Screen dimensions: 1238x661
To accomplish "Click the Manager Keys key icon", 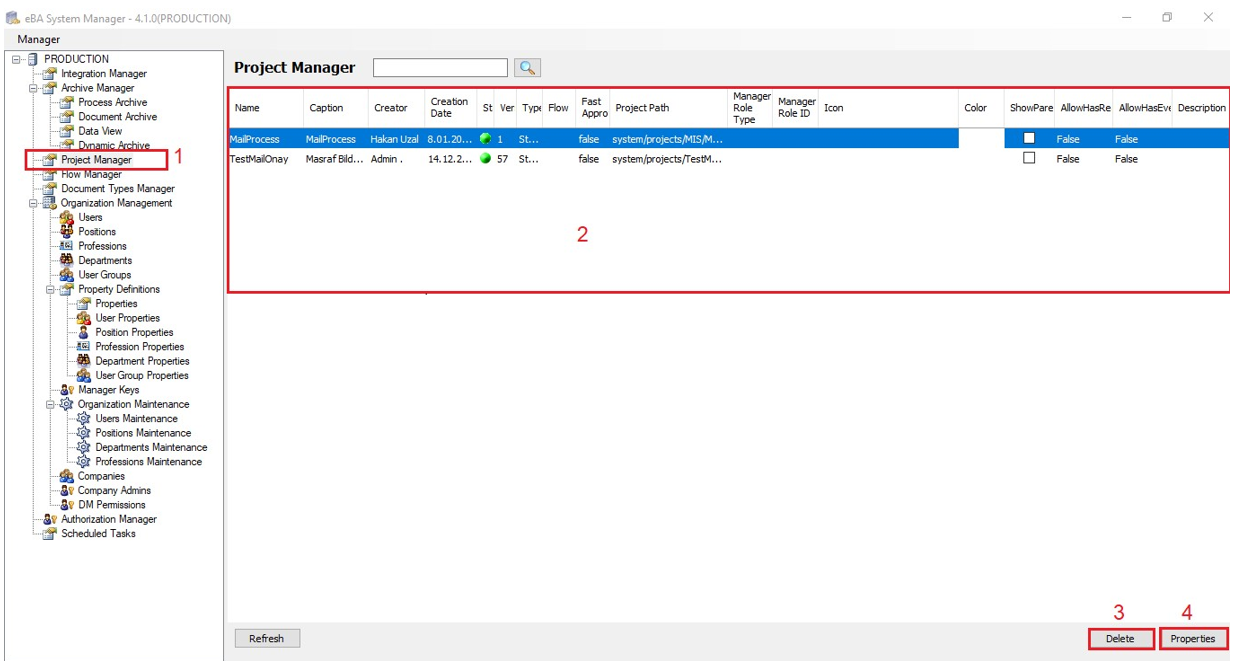I will point(67,390).
